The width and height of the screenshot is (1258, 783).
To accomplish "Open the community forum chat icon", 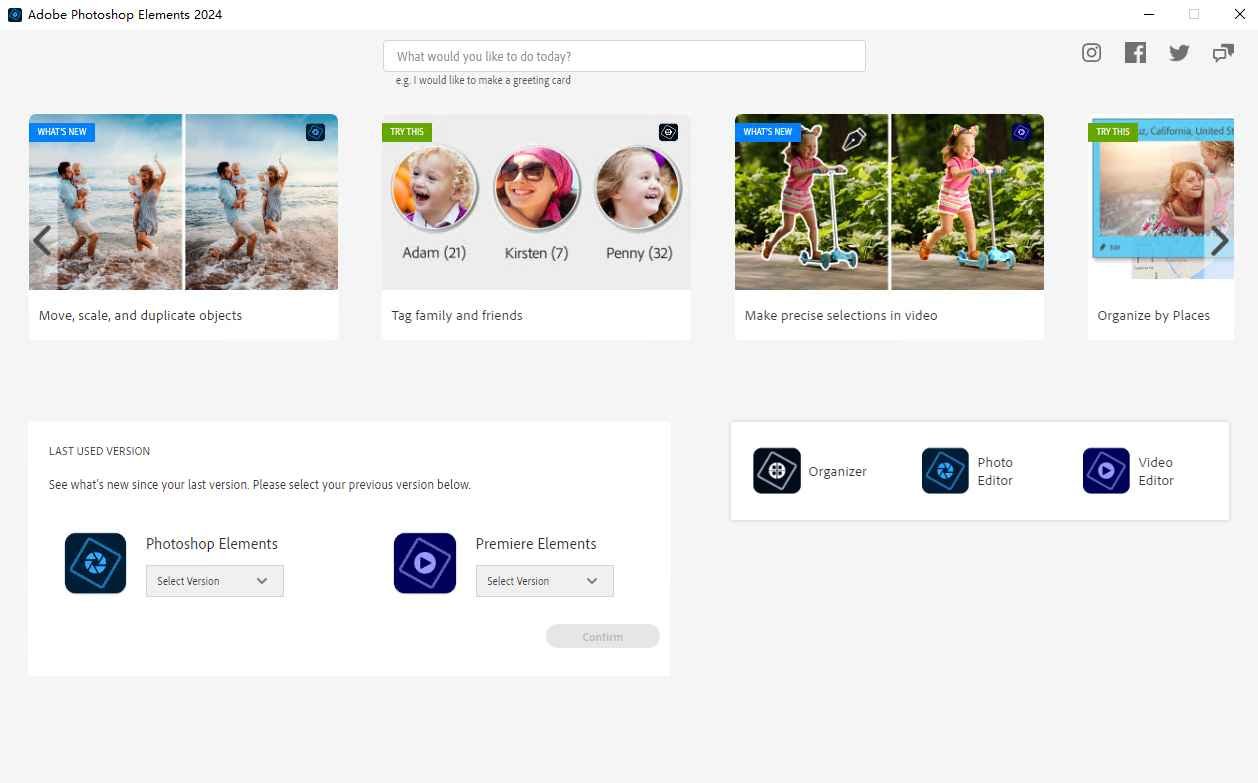I will click(1223, 53).
